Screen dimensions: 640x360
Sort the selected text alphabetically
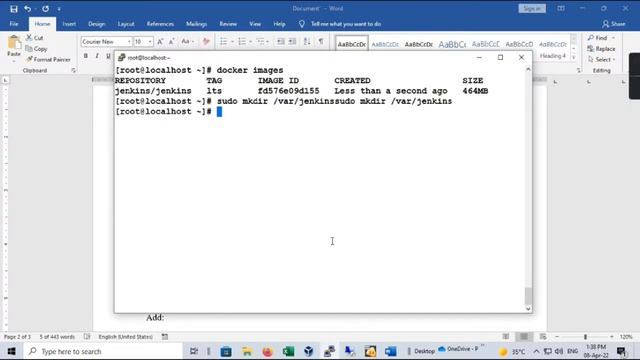pos(307,42)
